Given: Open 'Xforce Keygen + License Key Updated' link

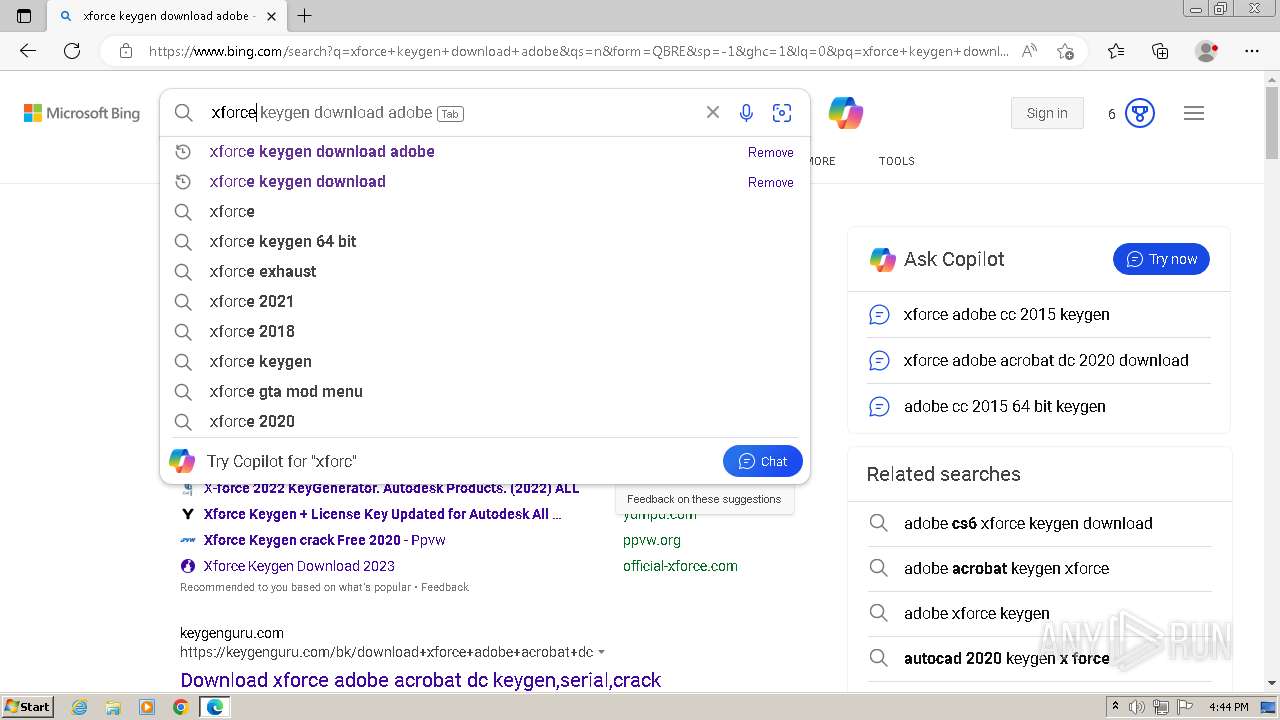Looking at the screenshot, I should point(382,514).
